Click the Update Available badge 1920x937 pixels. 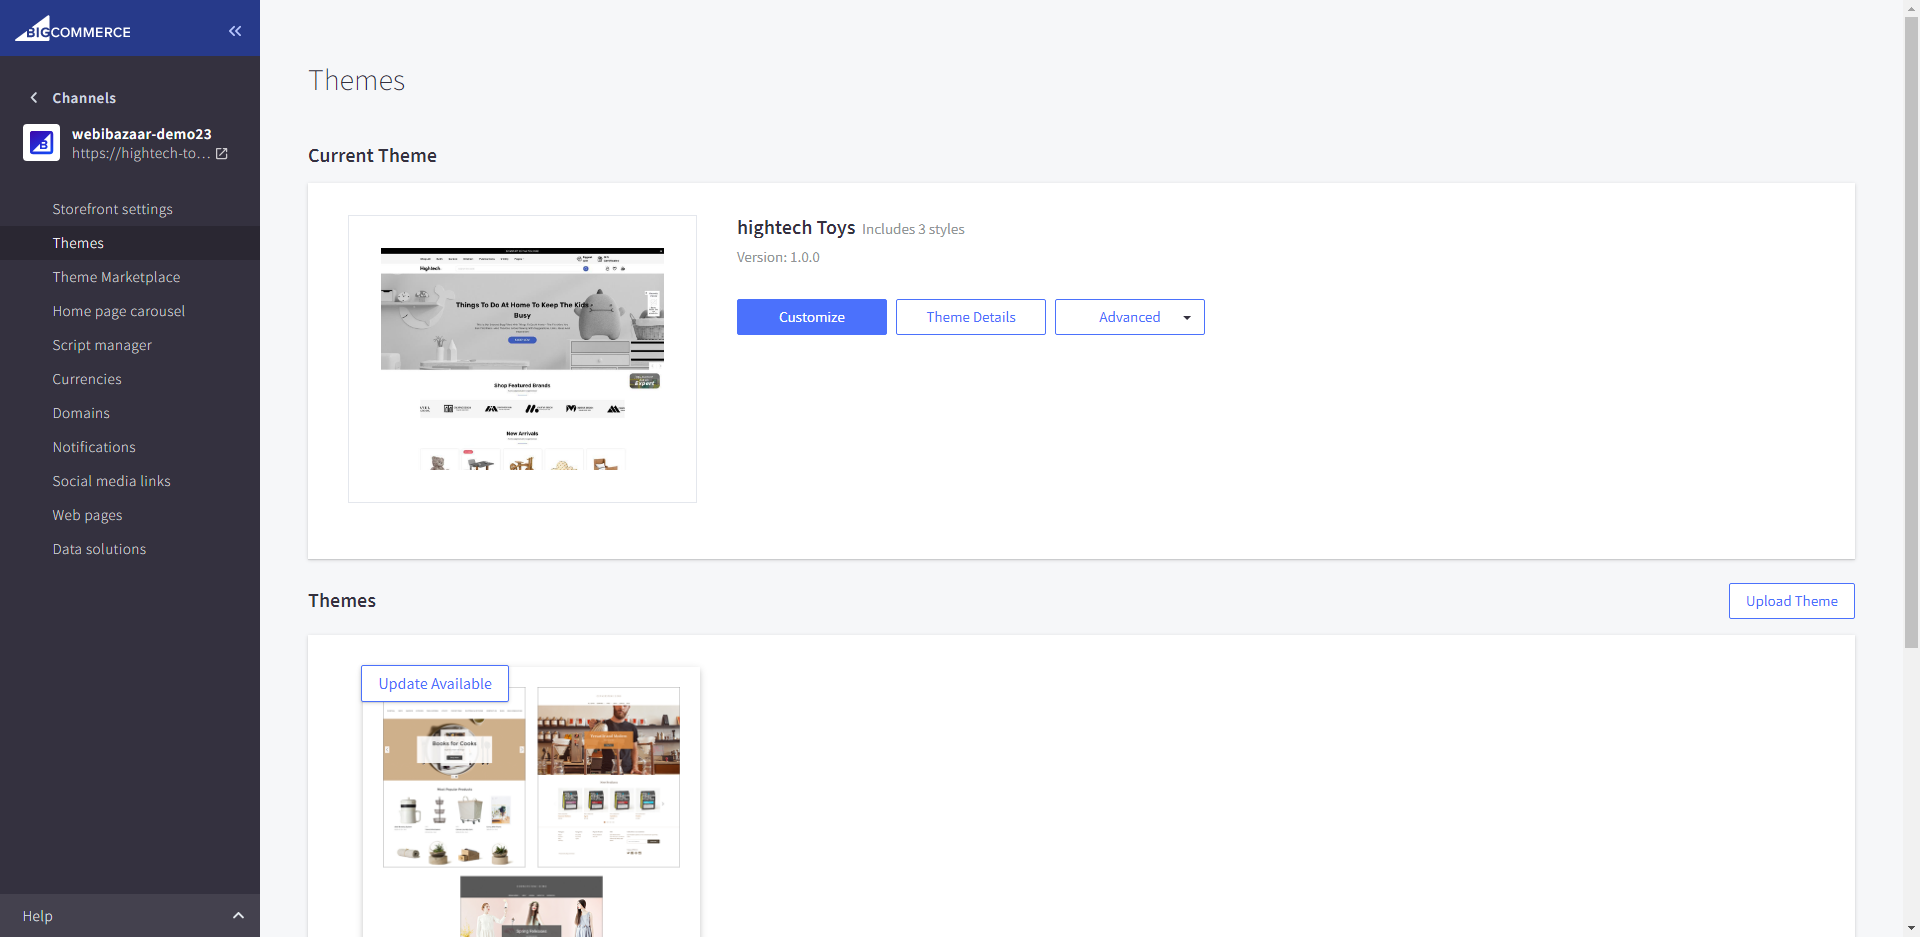click(435, 684)
